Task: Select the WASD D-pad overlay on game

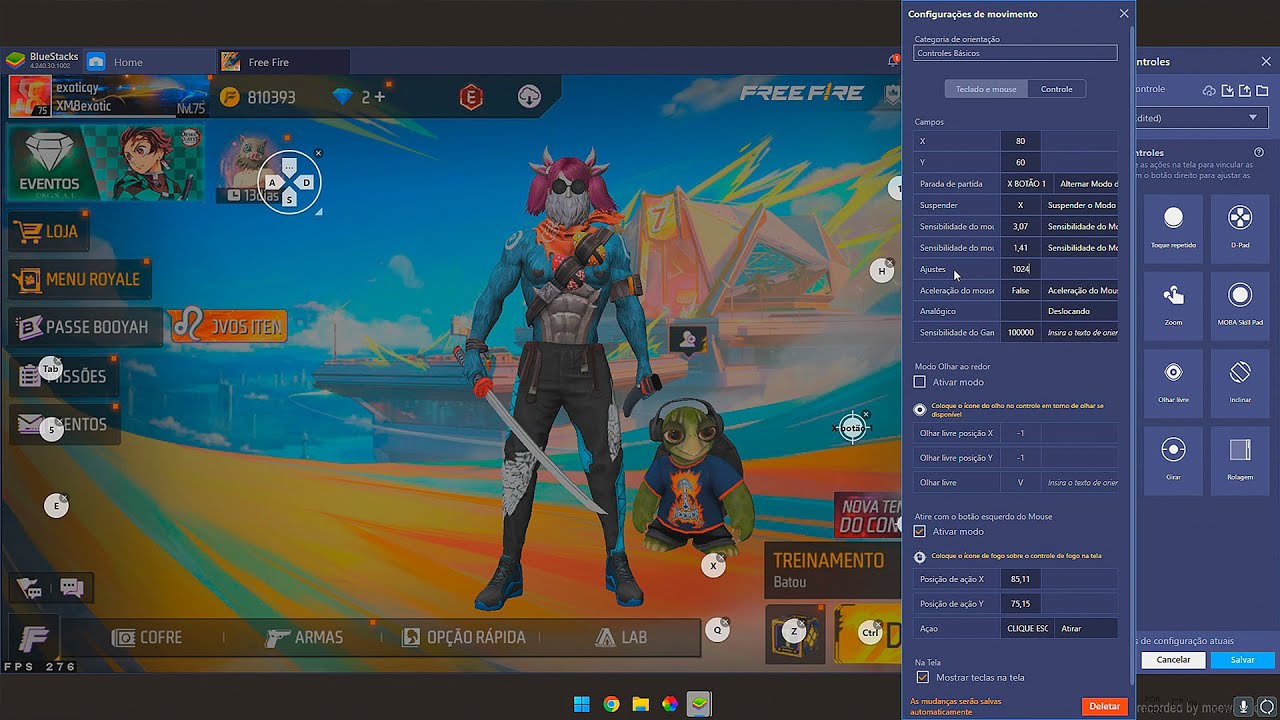Action: coord(290,182)
